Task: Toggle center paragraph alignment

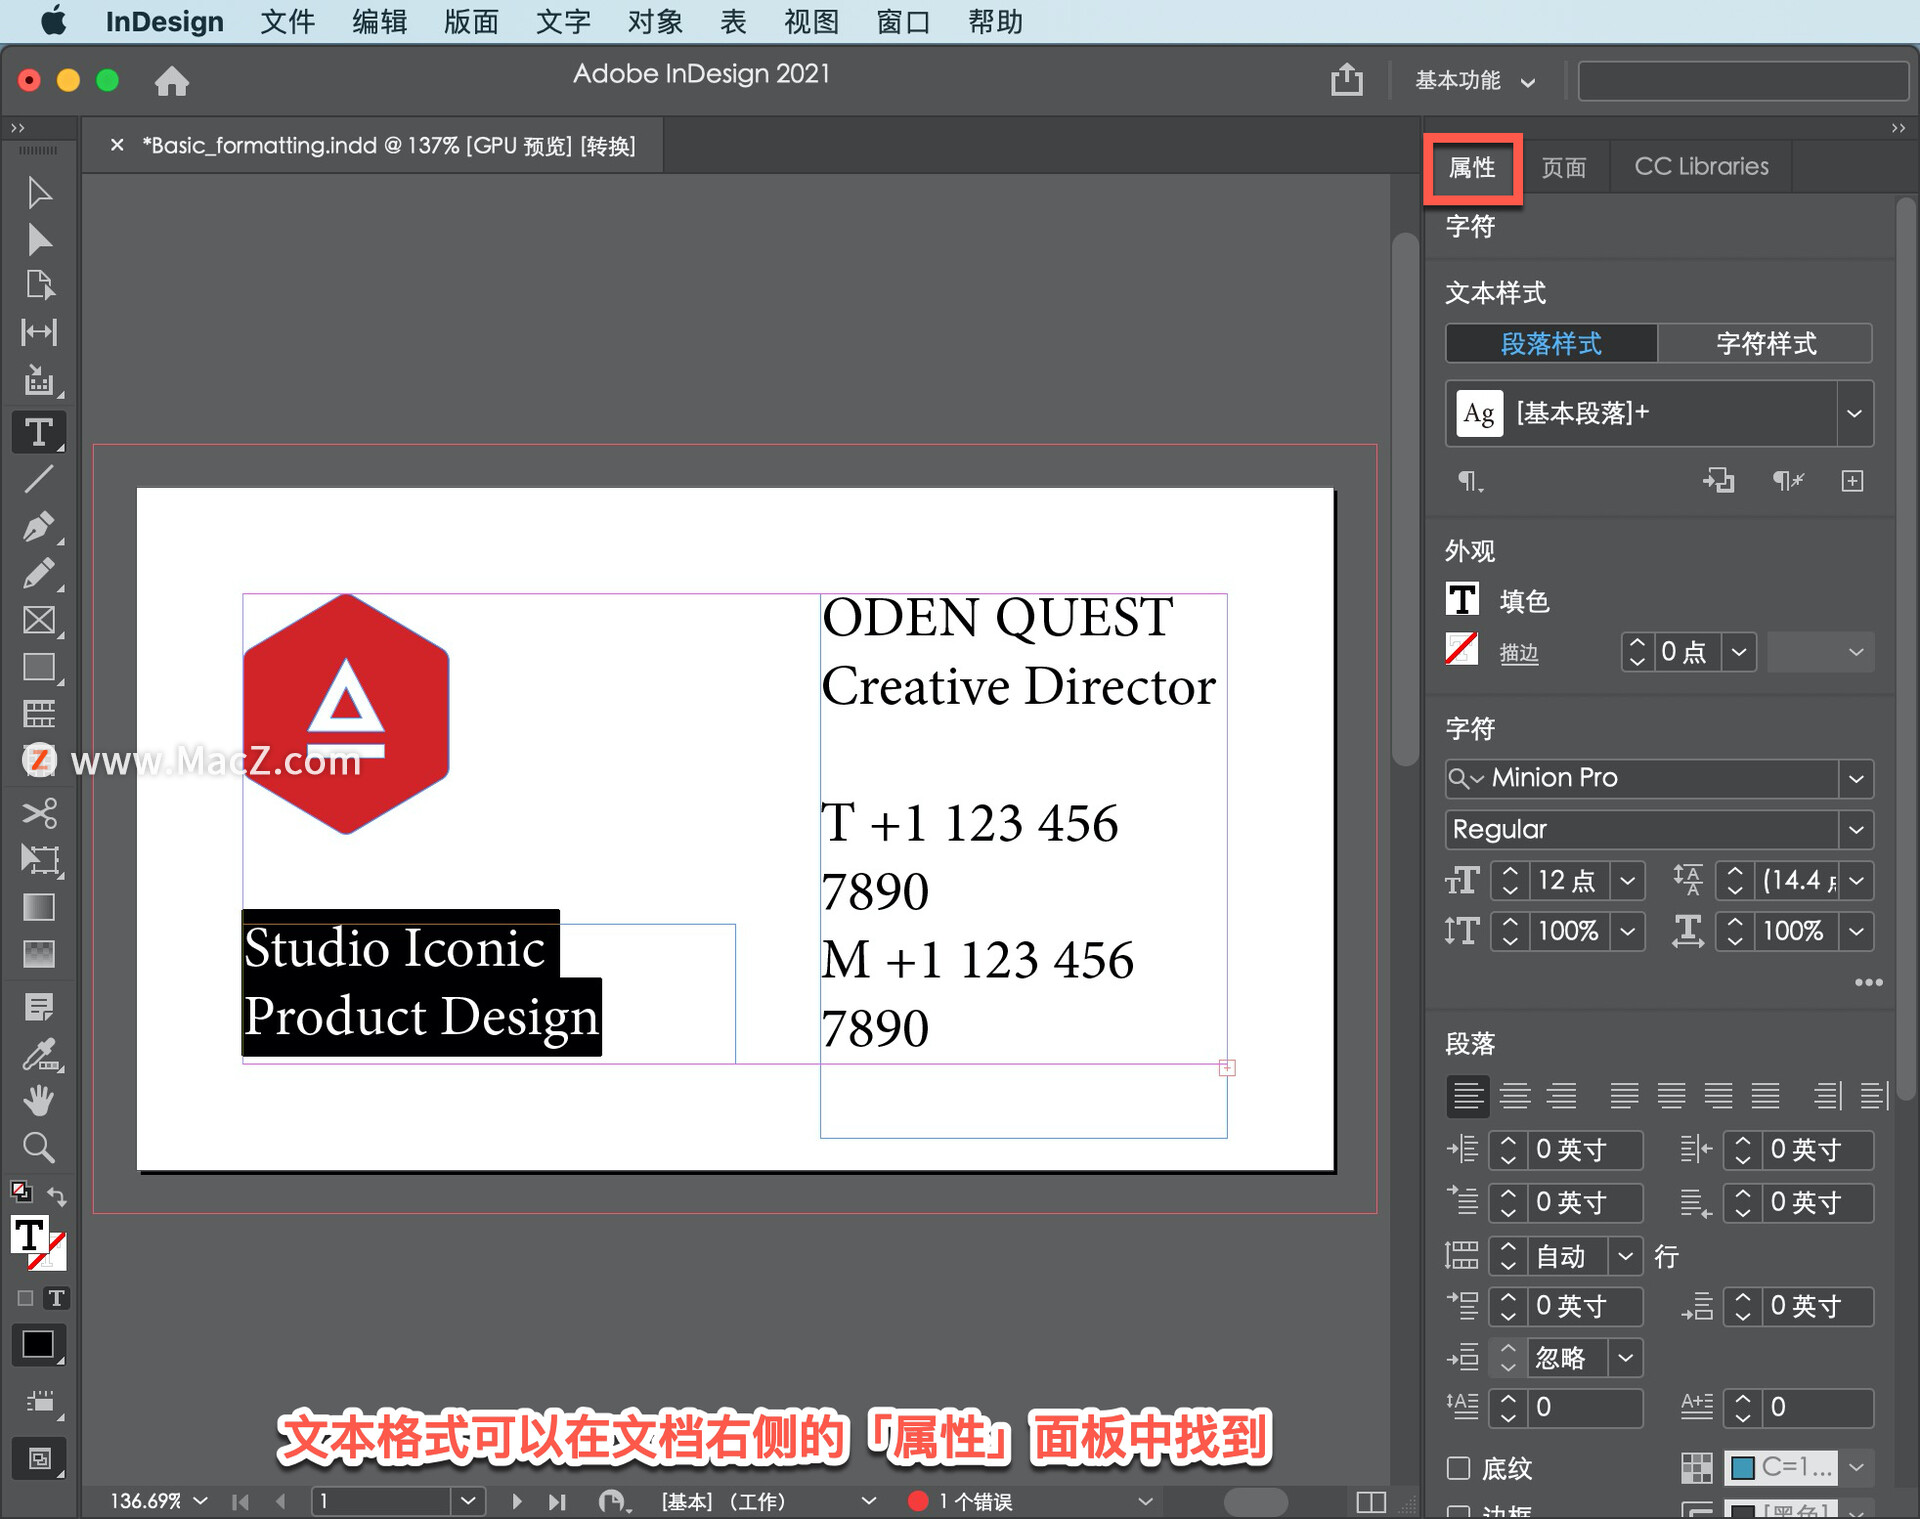Action: coord(1515,1095)
